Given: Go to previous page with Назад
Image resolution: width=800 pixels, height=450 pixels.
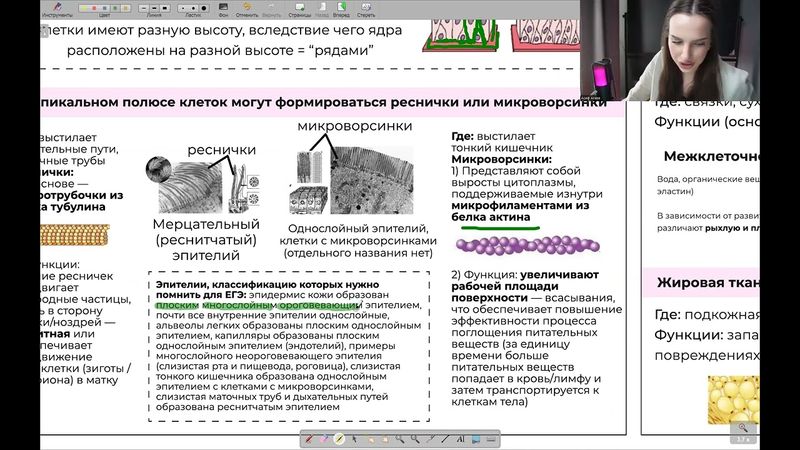Looking at the screenshot, I should pos(322,9).
